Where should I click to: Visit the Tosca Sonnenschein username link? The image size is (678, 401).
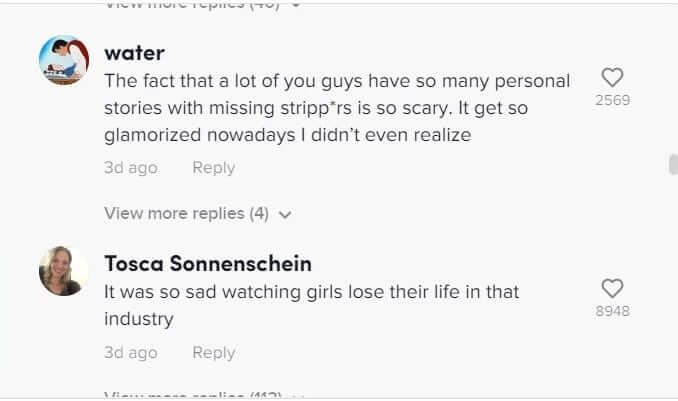[x=207, y=264]
